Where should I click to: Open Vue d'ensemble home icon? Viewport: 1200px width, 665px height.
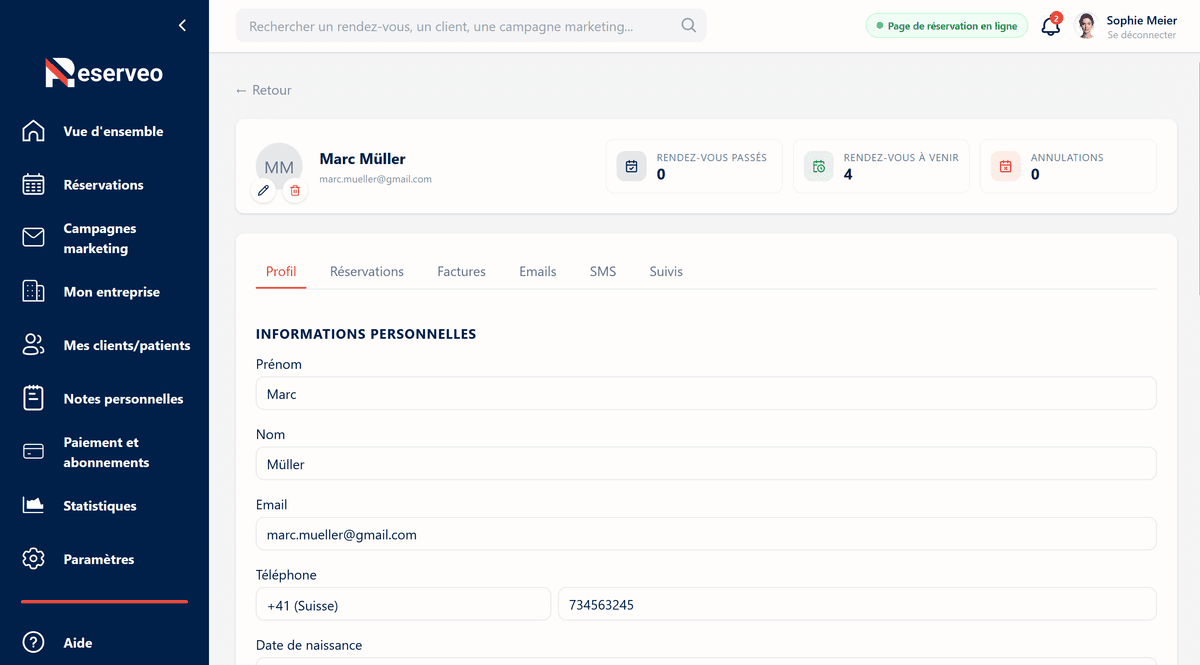pyautogui.click(x=34, y=131)
